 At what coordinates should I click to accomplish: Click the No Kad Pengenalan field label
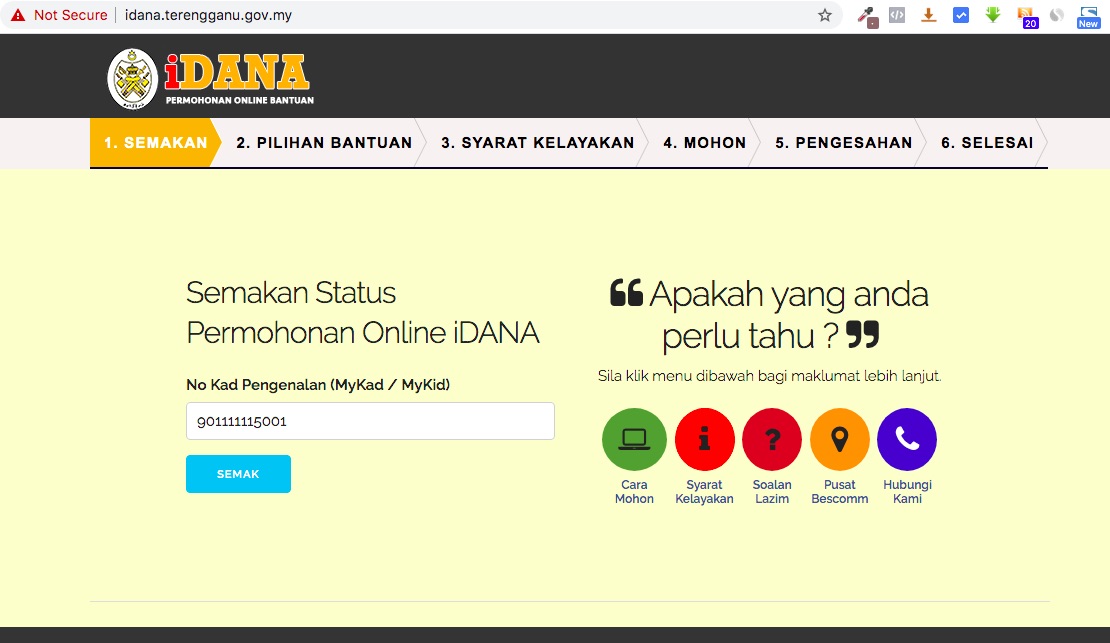coord(318,385)
